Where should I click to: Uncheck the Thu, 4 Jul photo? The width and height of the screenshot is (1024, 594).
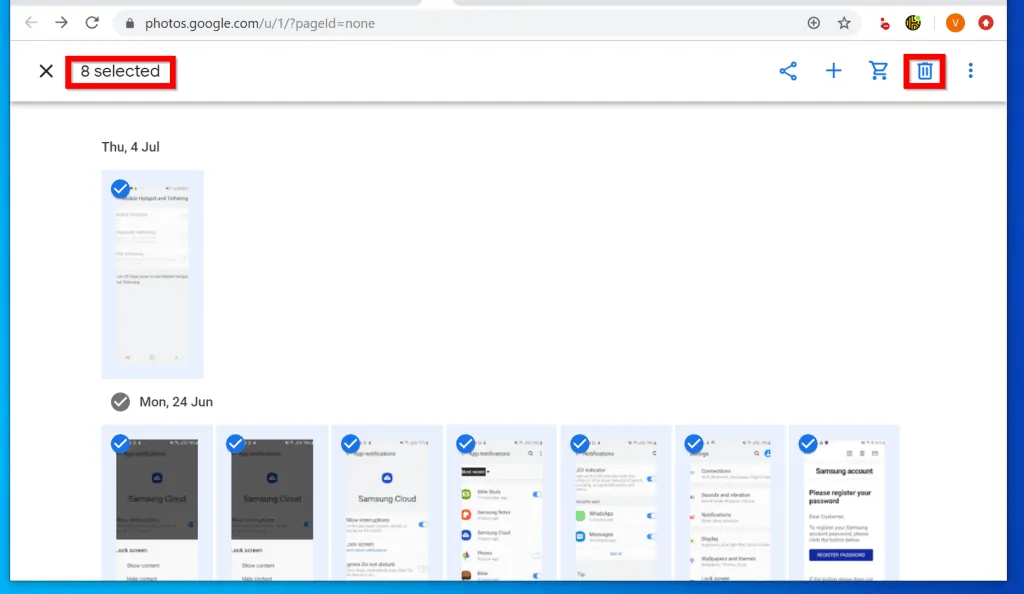click(x=120, y=188)
